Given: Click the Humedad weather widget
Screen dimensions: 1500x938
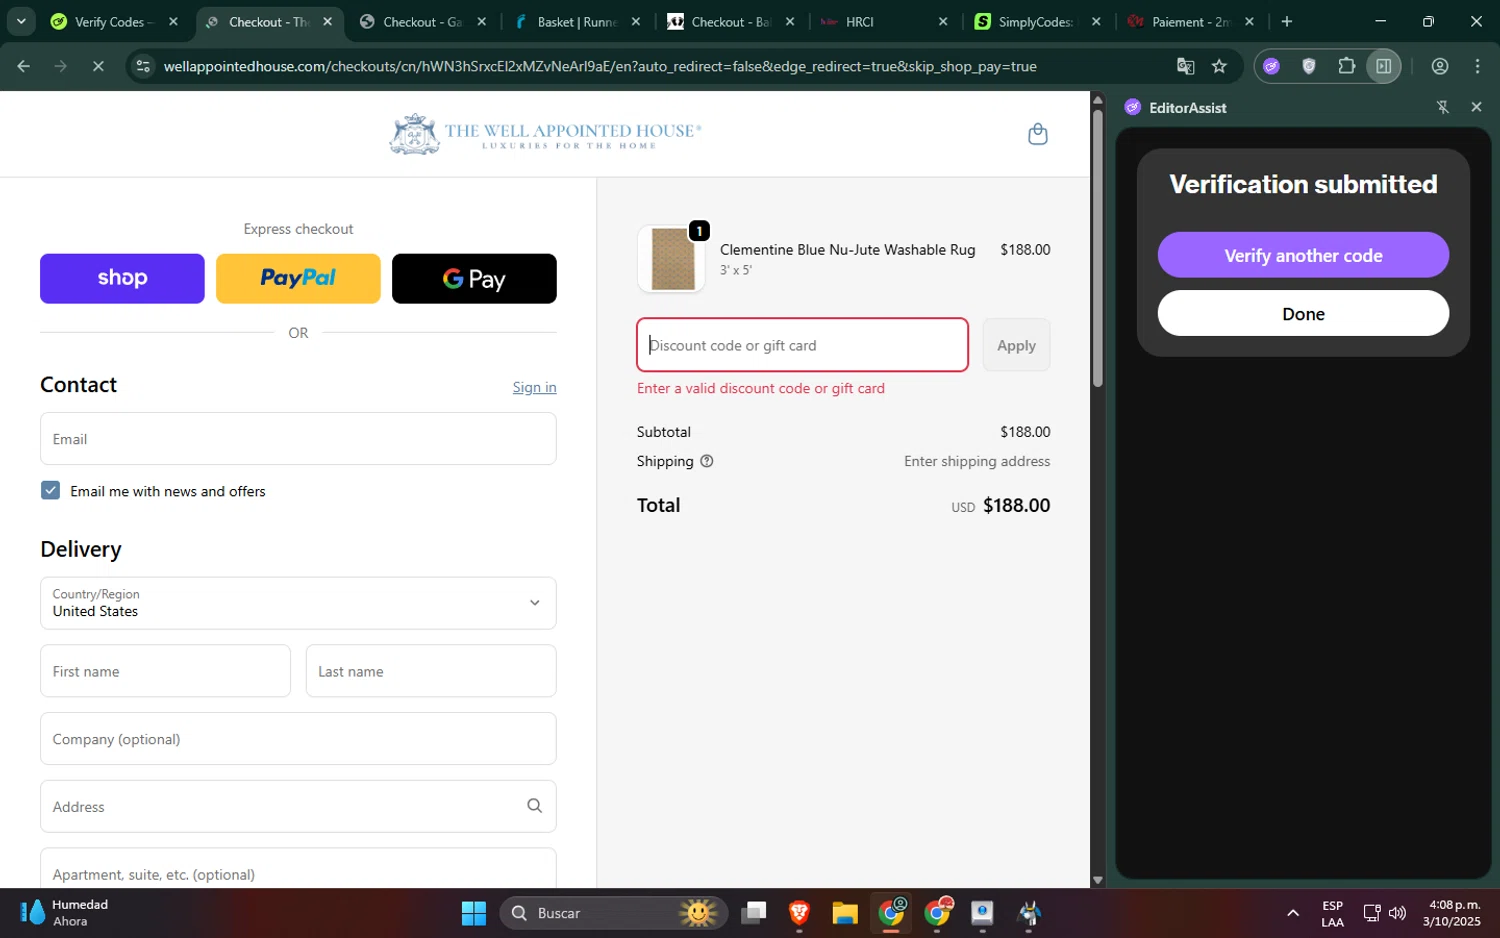Looking at the screenshot, I should (x=66, y=913).
